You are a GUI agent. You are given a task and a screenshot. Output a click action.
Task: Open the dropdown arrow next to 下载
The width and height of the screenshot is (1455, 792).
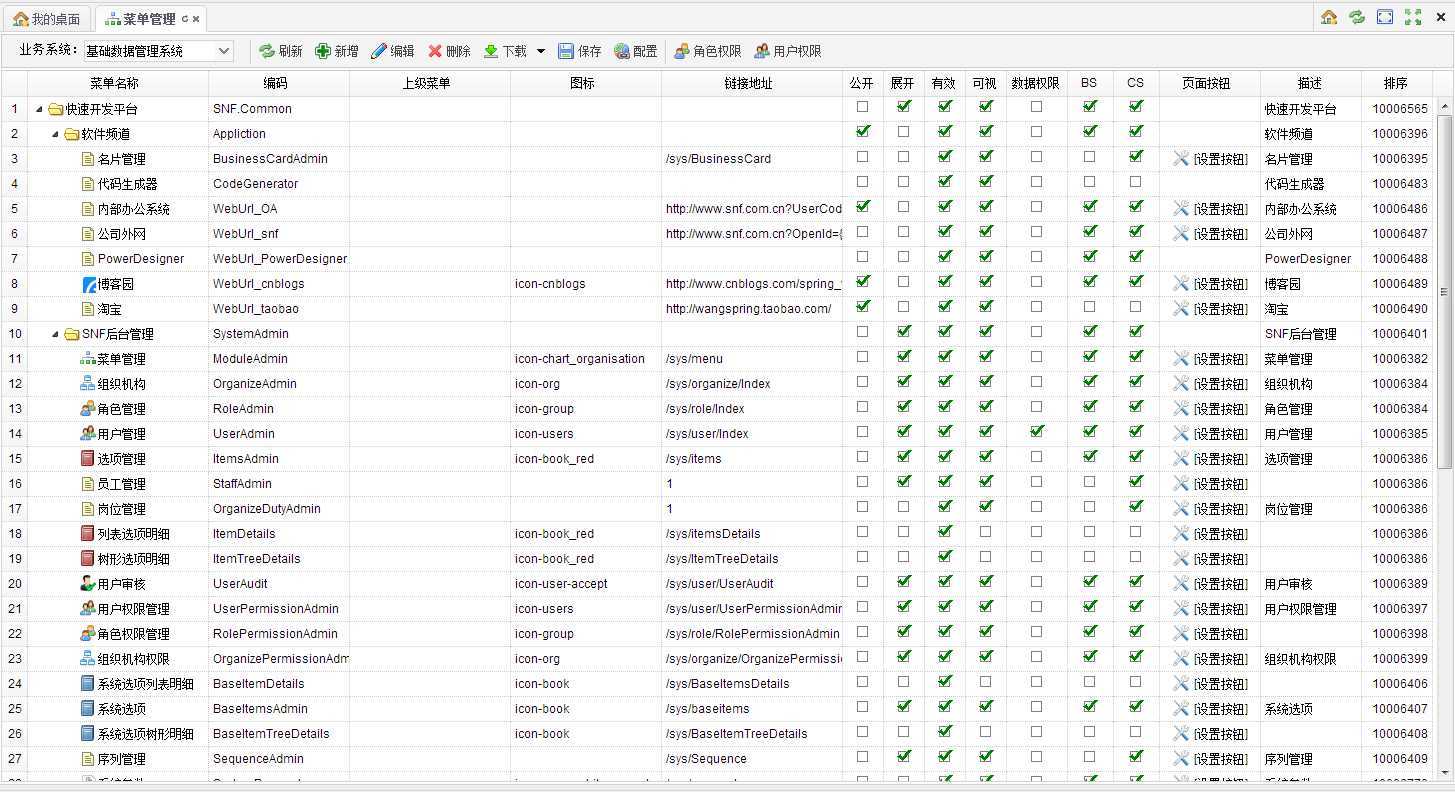[x=541, y=51]
